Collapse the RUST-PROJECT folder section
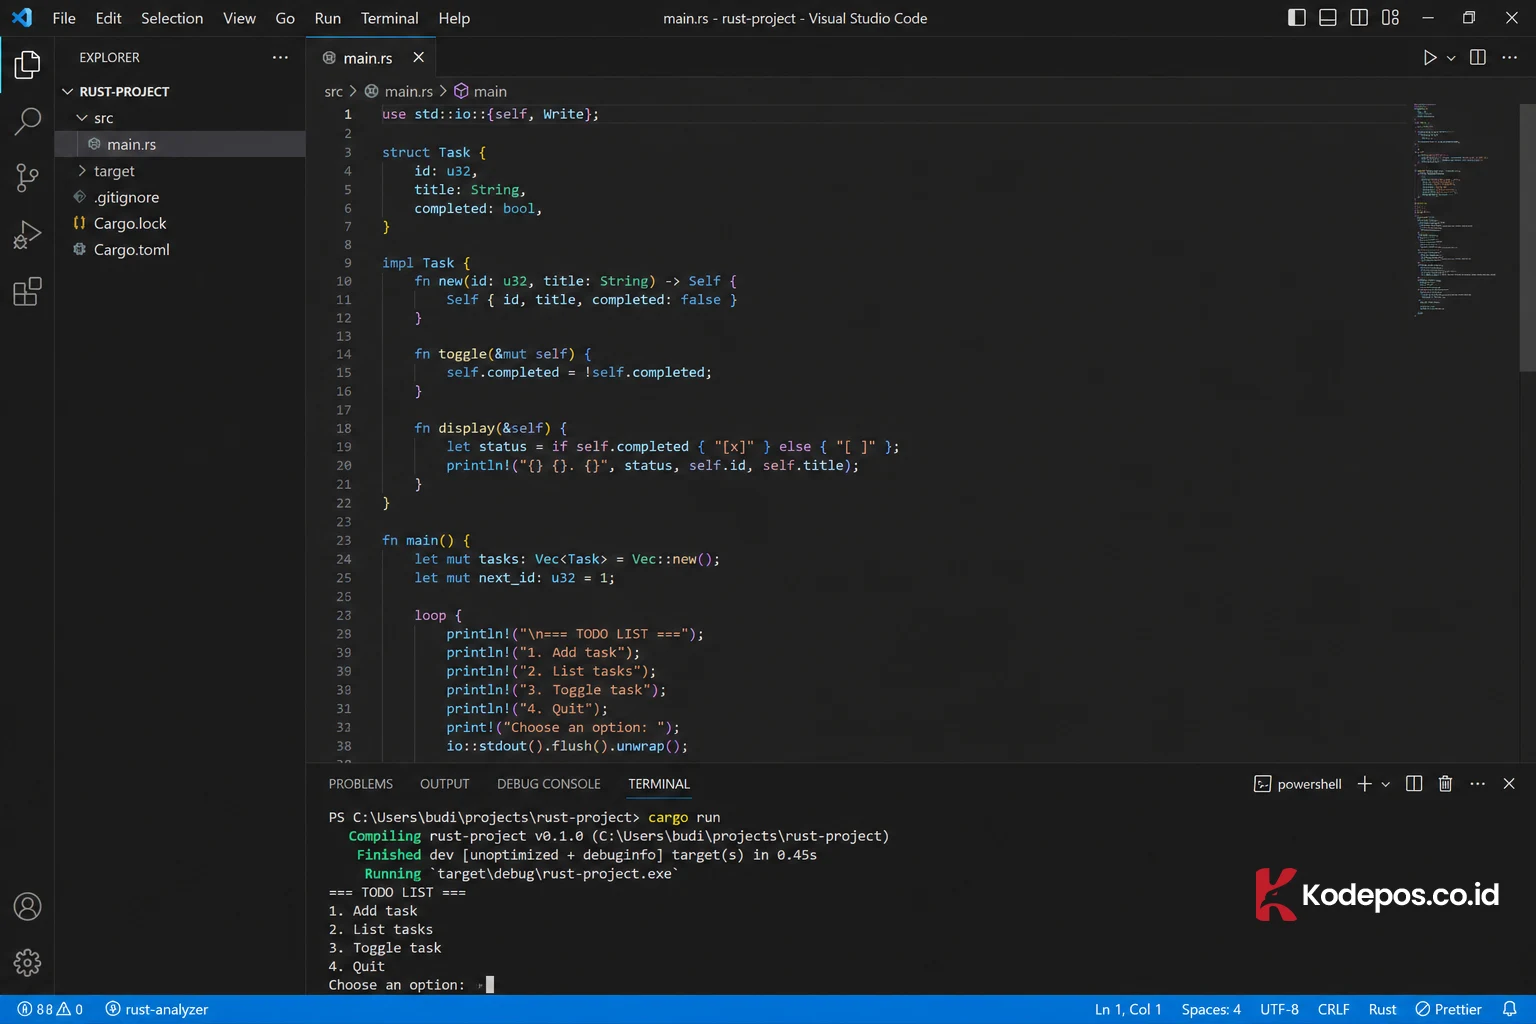The width and height of the screenshot is (1536, 1024). point(180,91)
